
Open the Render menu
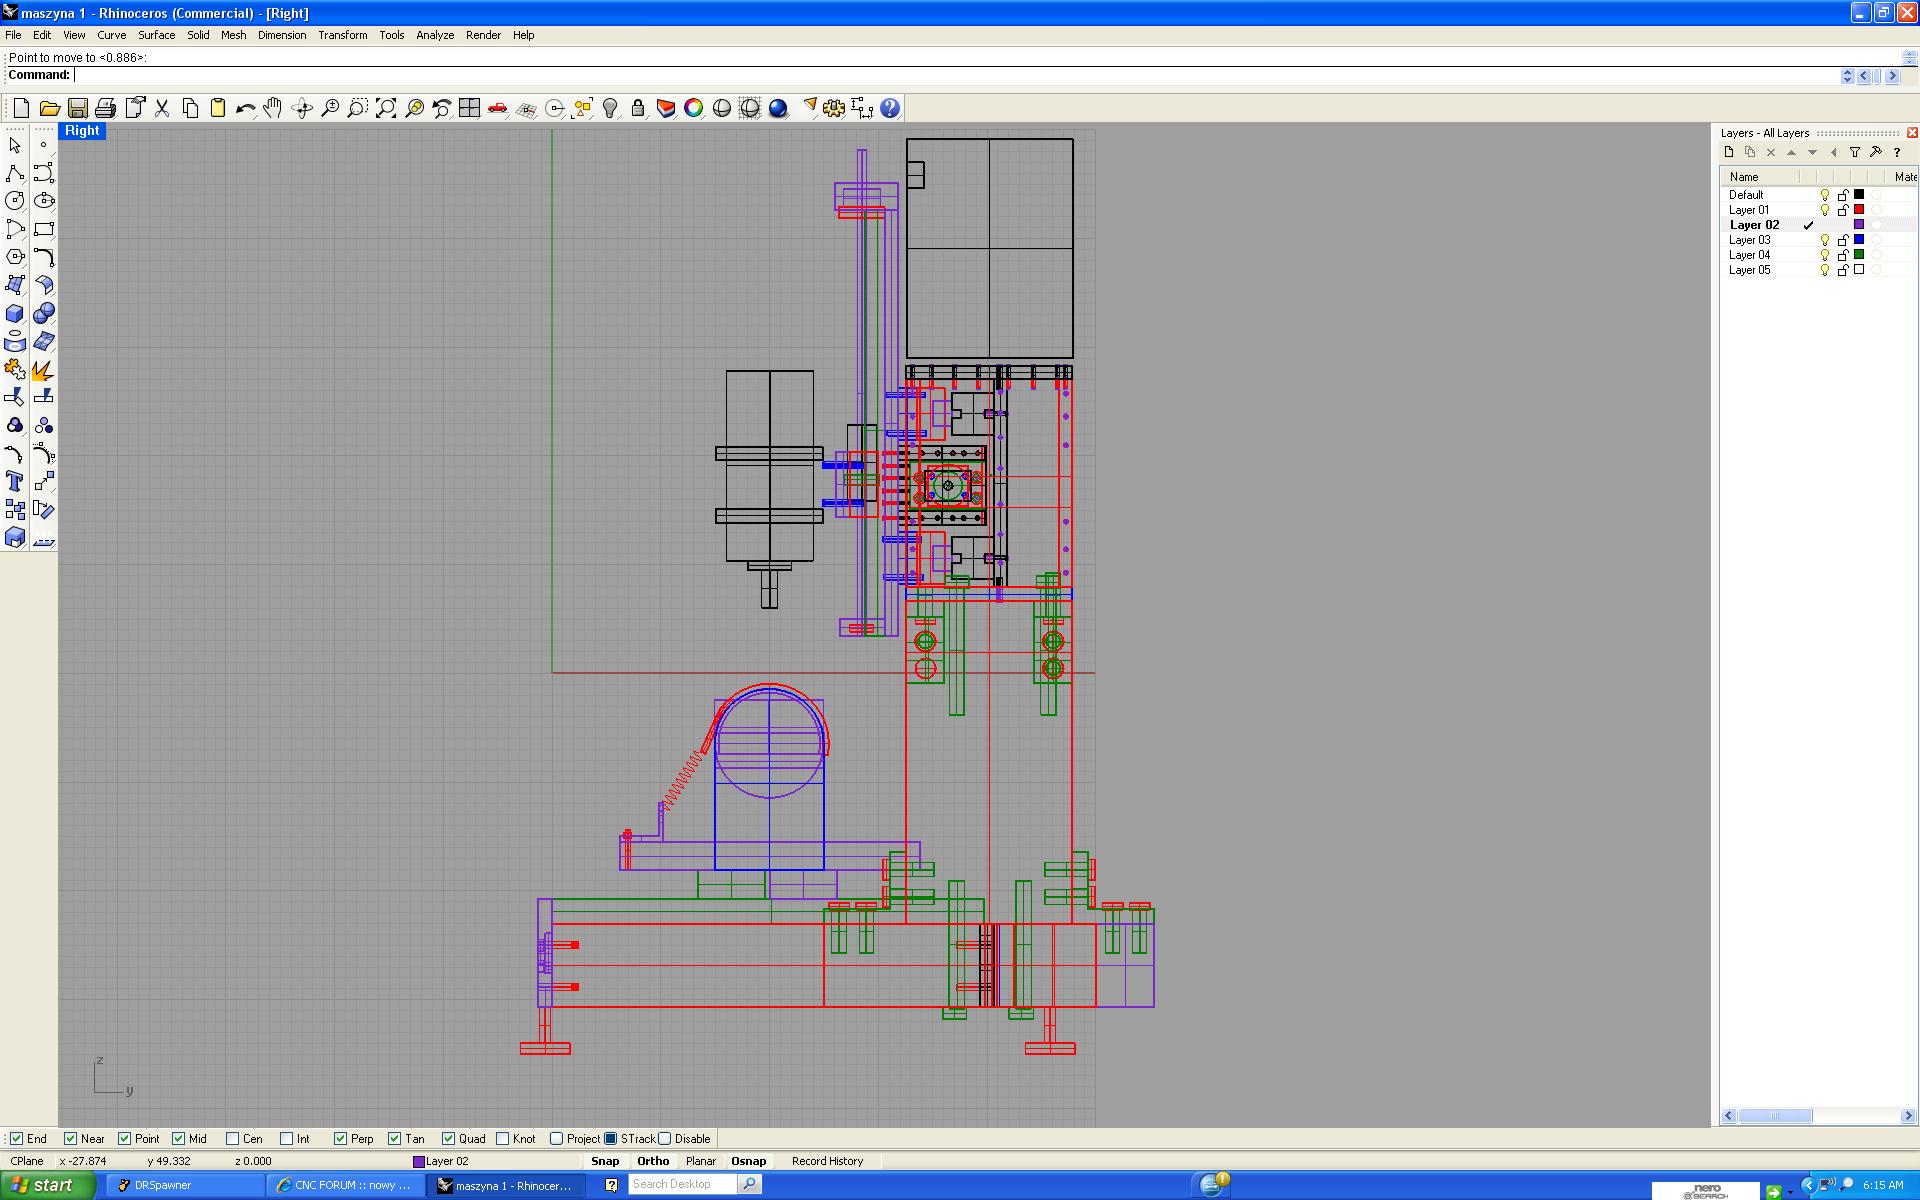(483, 35)
